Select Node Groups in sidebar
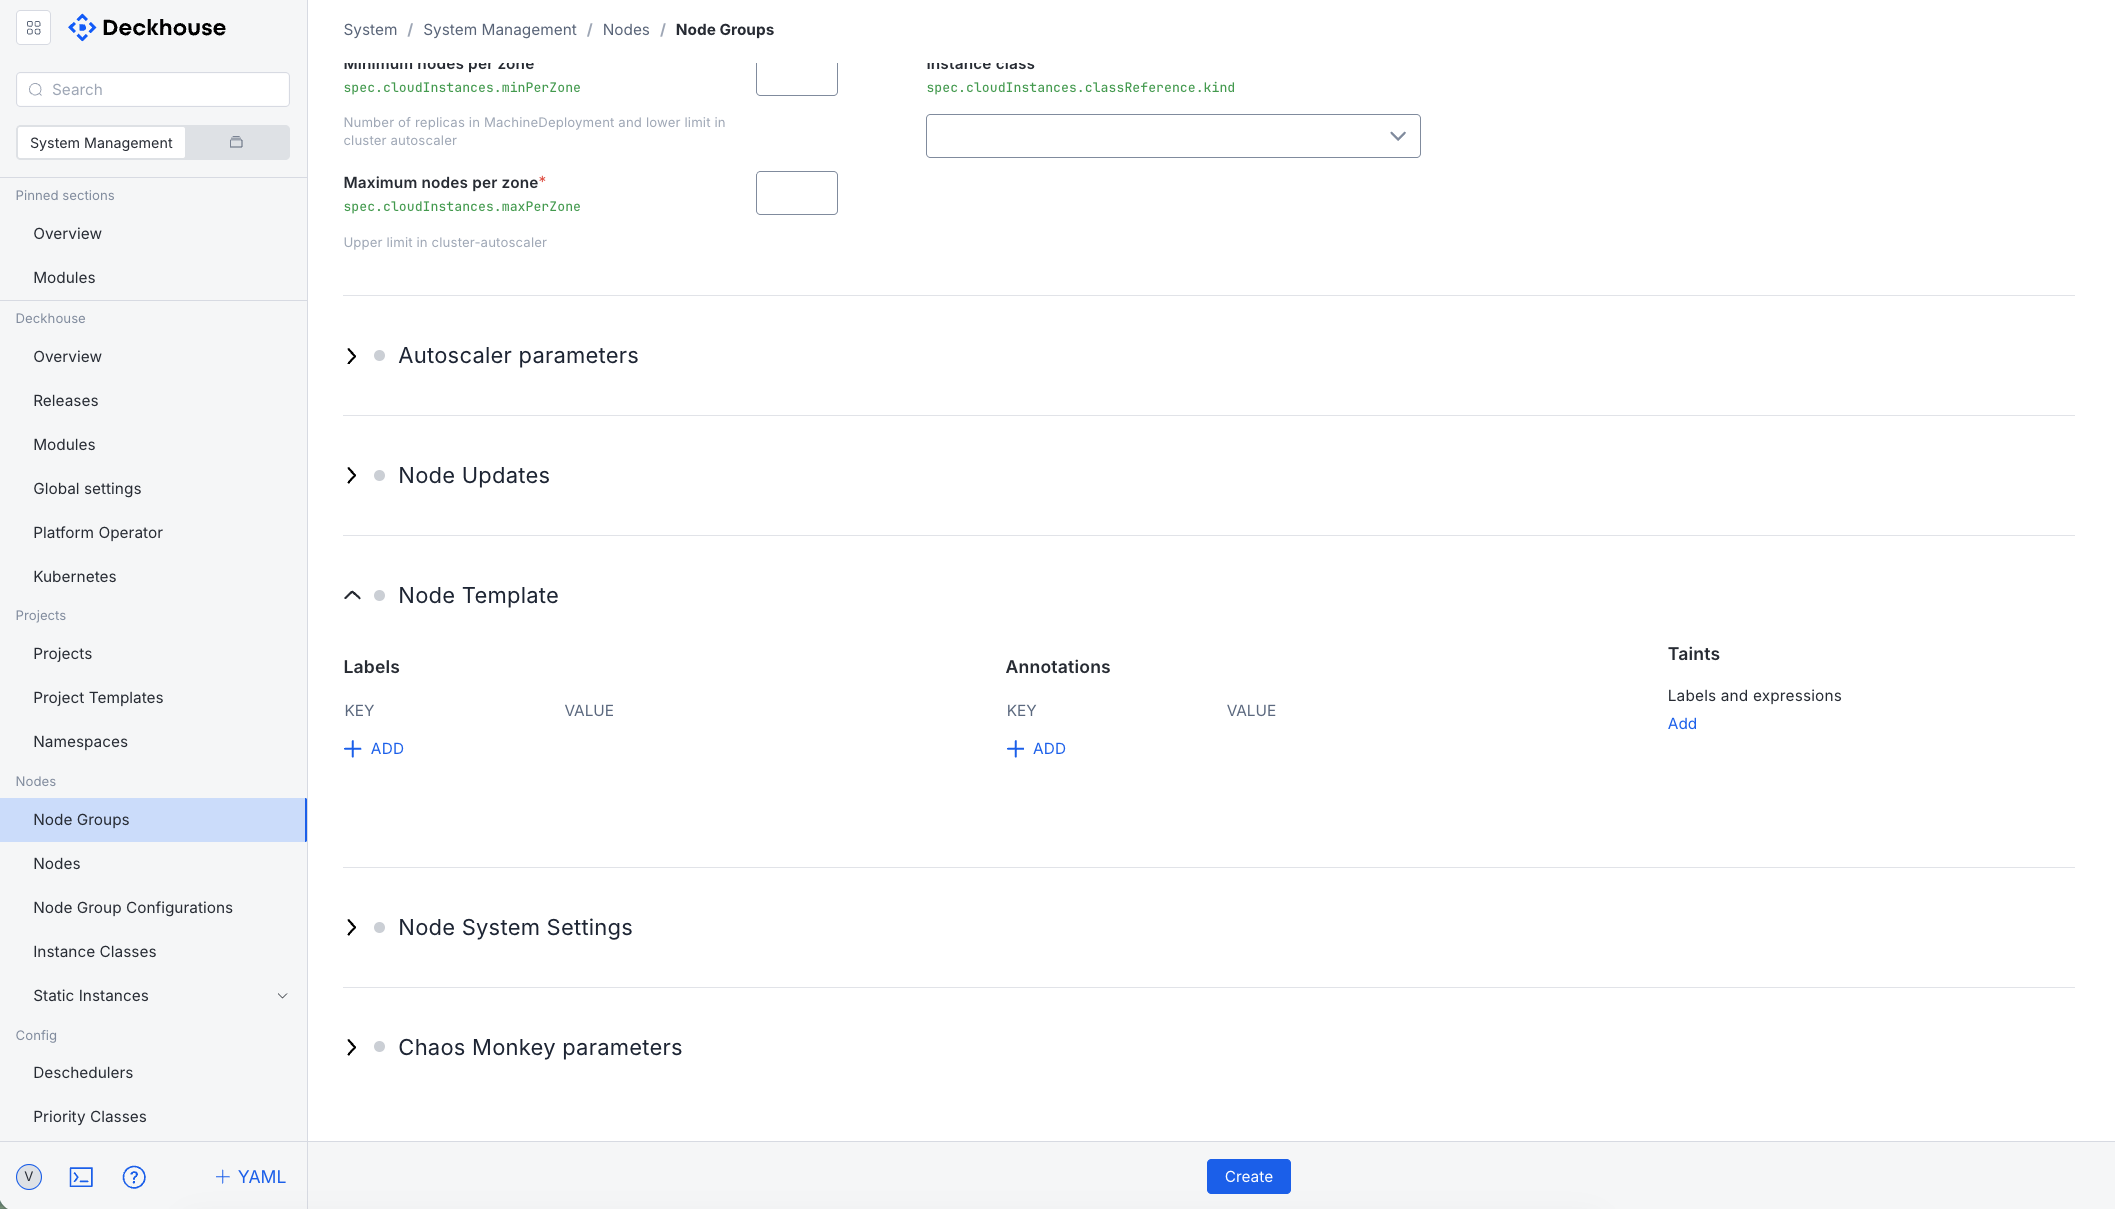The image size is (2115, 1209). (153, 820)
